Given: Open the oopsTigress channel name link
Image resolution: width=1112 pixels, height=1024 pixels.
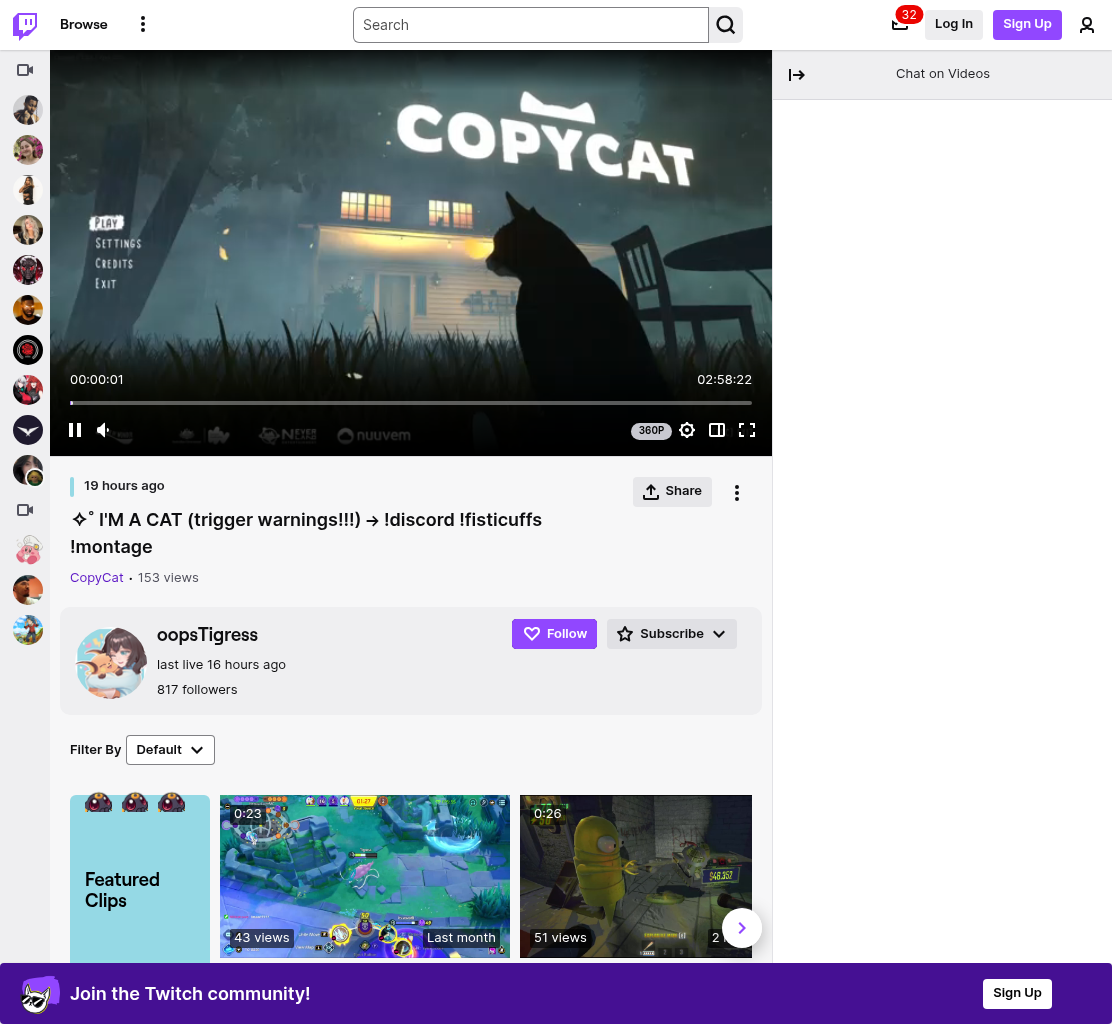Looking at the screenshot, I should (207, 635).
